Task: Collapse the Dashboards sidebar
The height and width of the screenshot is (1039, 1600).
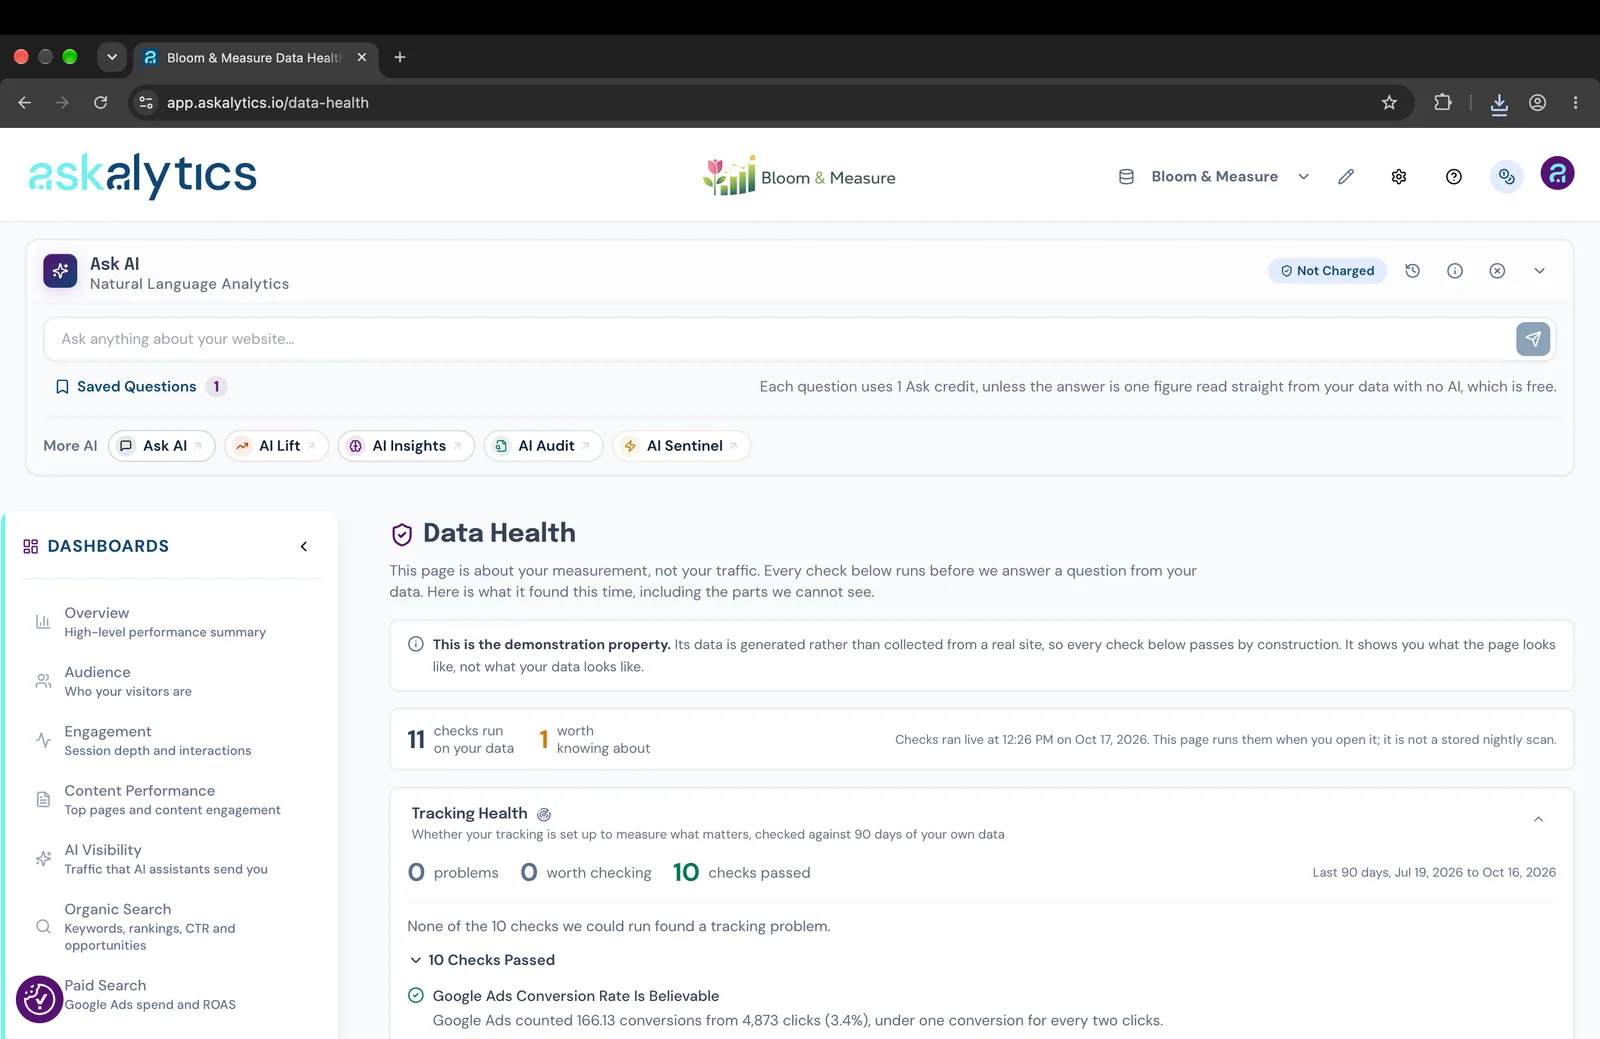Action: point(304,546)
